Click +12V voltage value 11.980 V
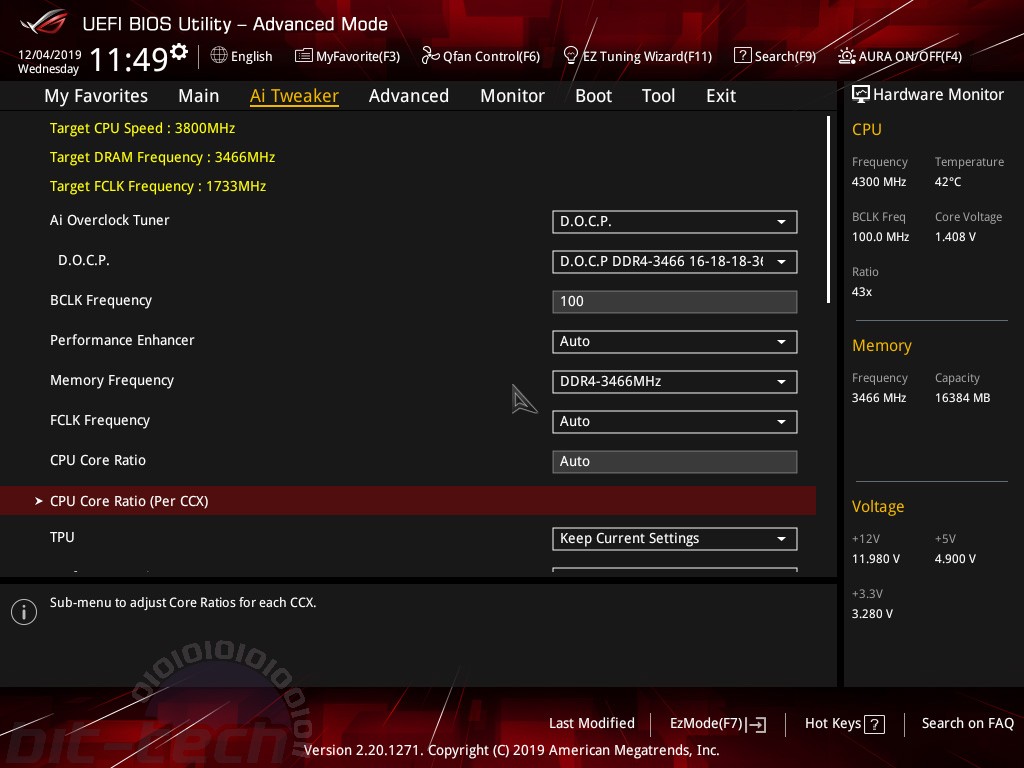The height and width of the screenshot is (768, 1024). click(x=876, y=558)
